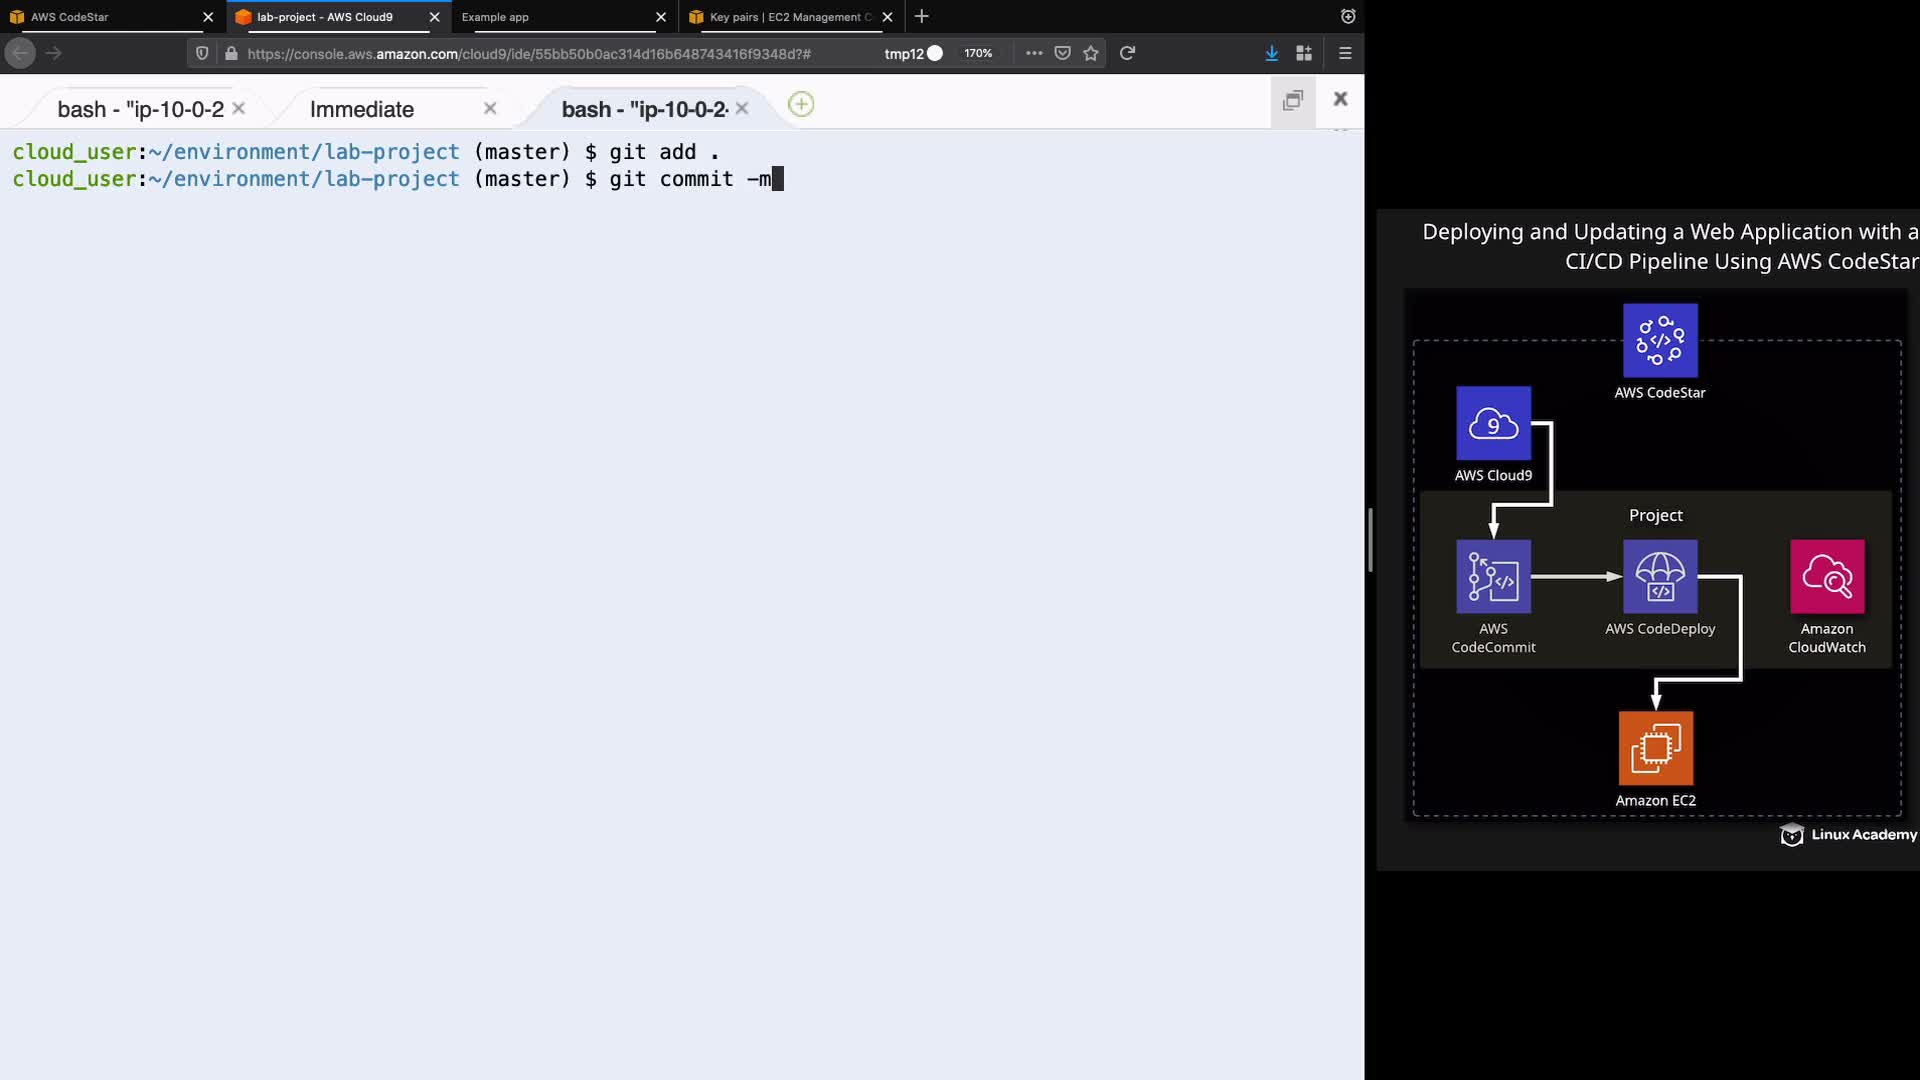
Task: Click the tracking protection shield icon
Action: (x=202, y=53)
